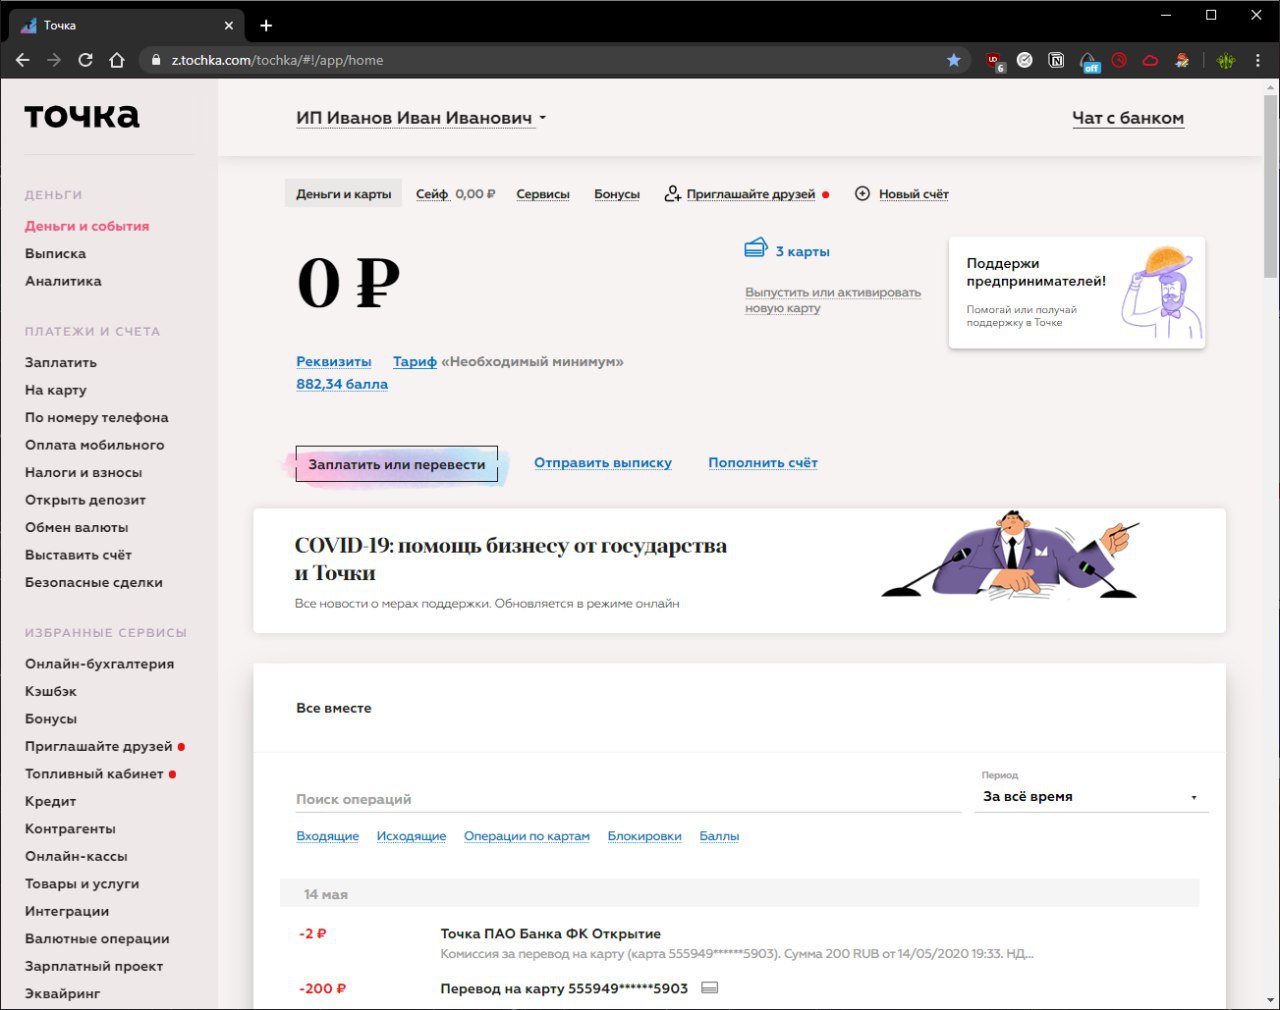The image size is (1280, 1010).
Task: Open Оплата мобильного in sidebar
Action: 95,445
